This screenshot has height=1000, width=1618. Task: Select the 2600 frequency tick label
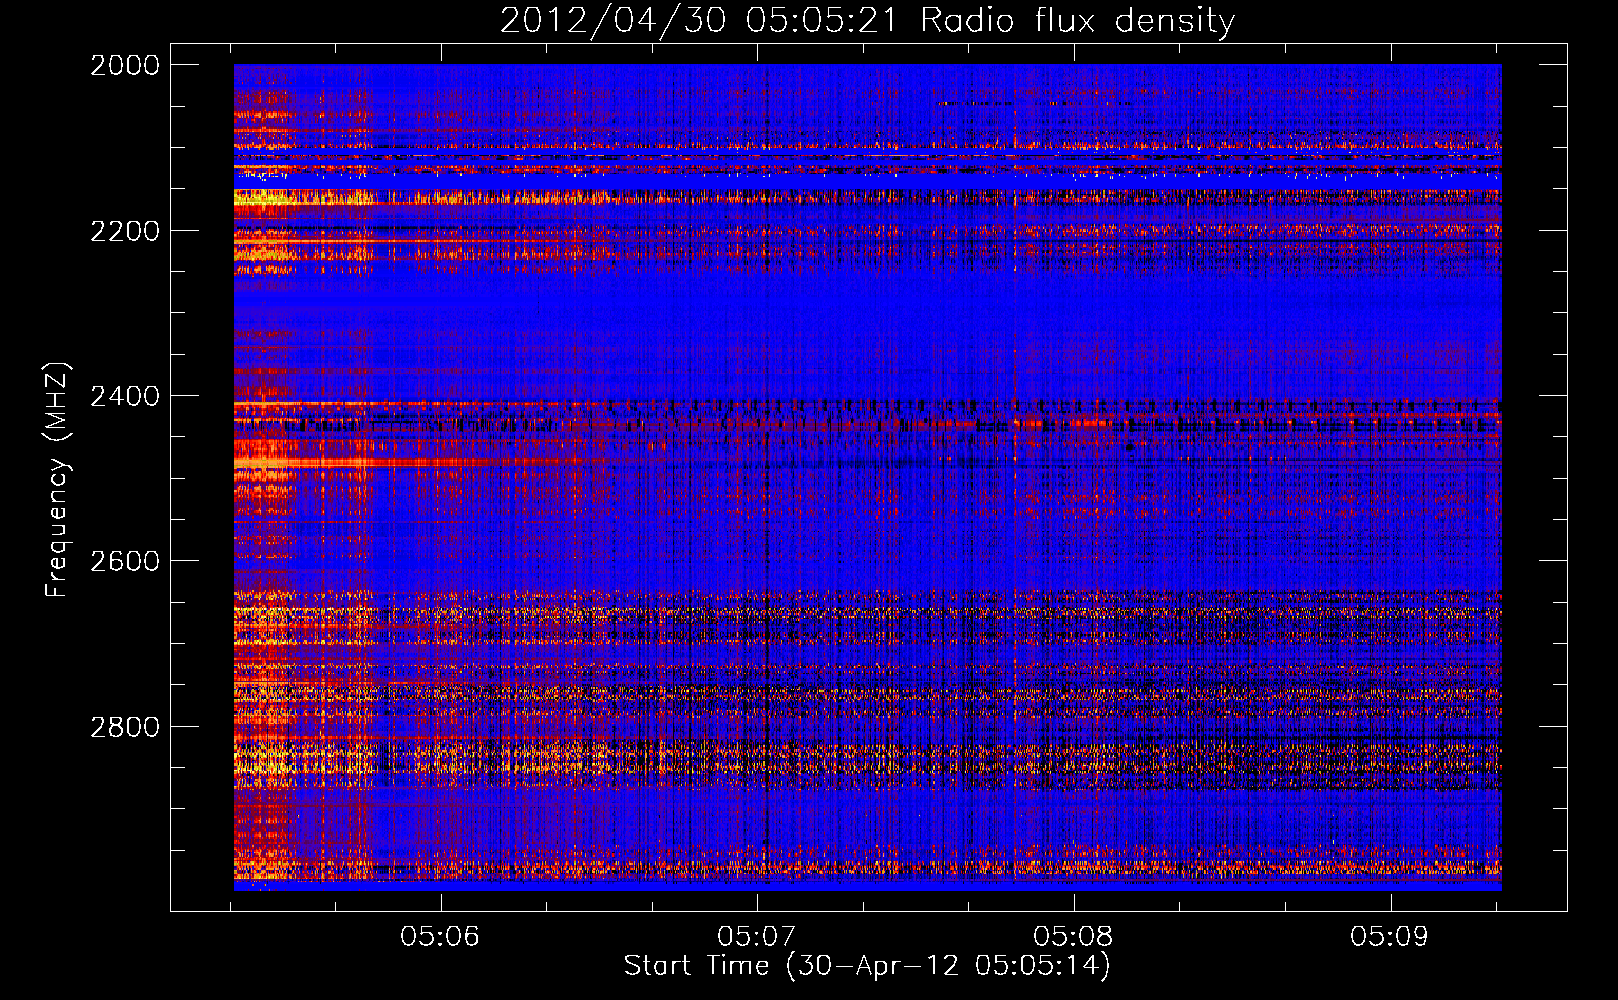click(125, 561)
